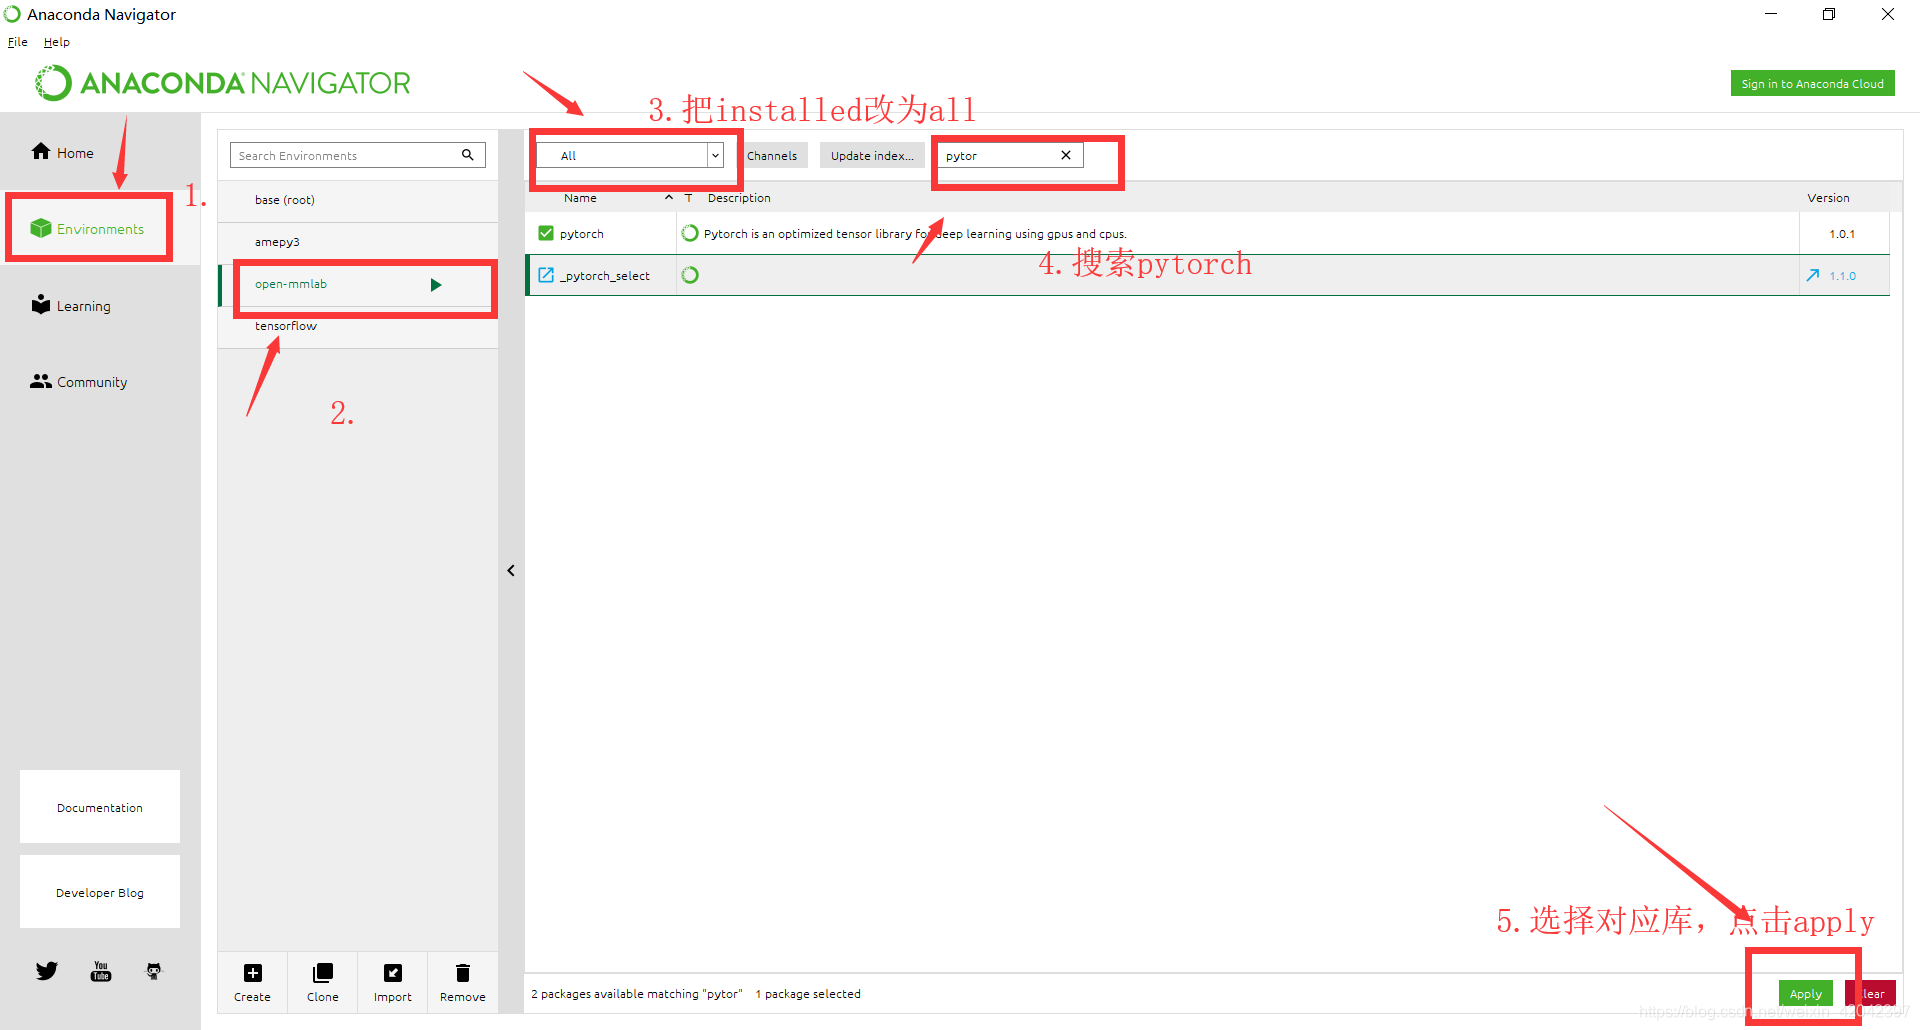Viewport: 1920px width, 1030px height.
Task: Click the Clone environment icon
Action: (x=323, y=973)
